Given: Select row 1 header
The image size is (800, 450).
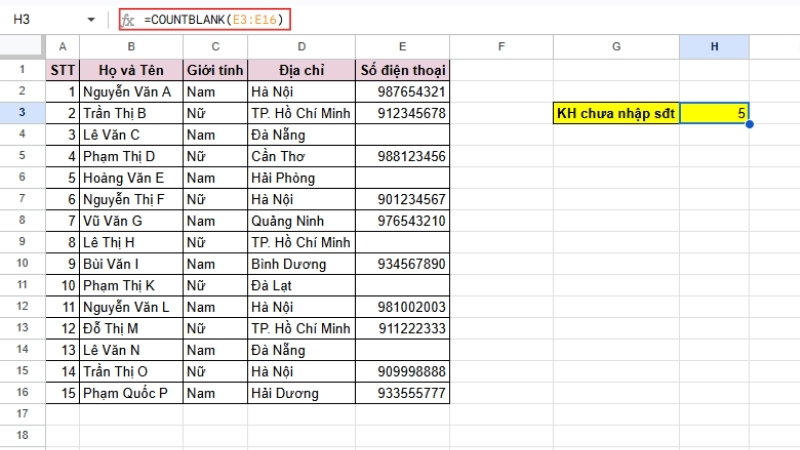Looking at the screenshot, I should (x=22, y=69).
